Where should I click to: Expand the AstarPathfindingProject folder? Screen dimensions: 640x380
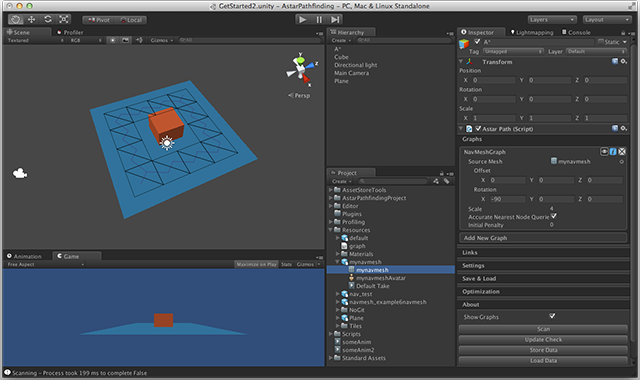331,198
